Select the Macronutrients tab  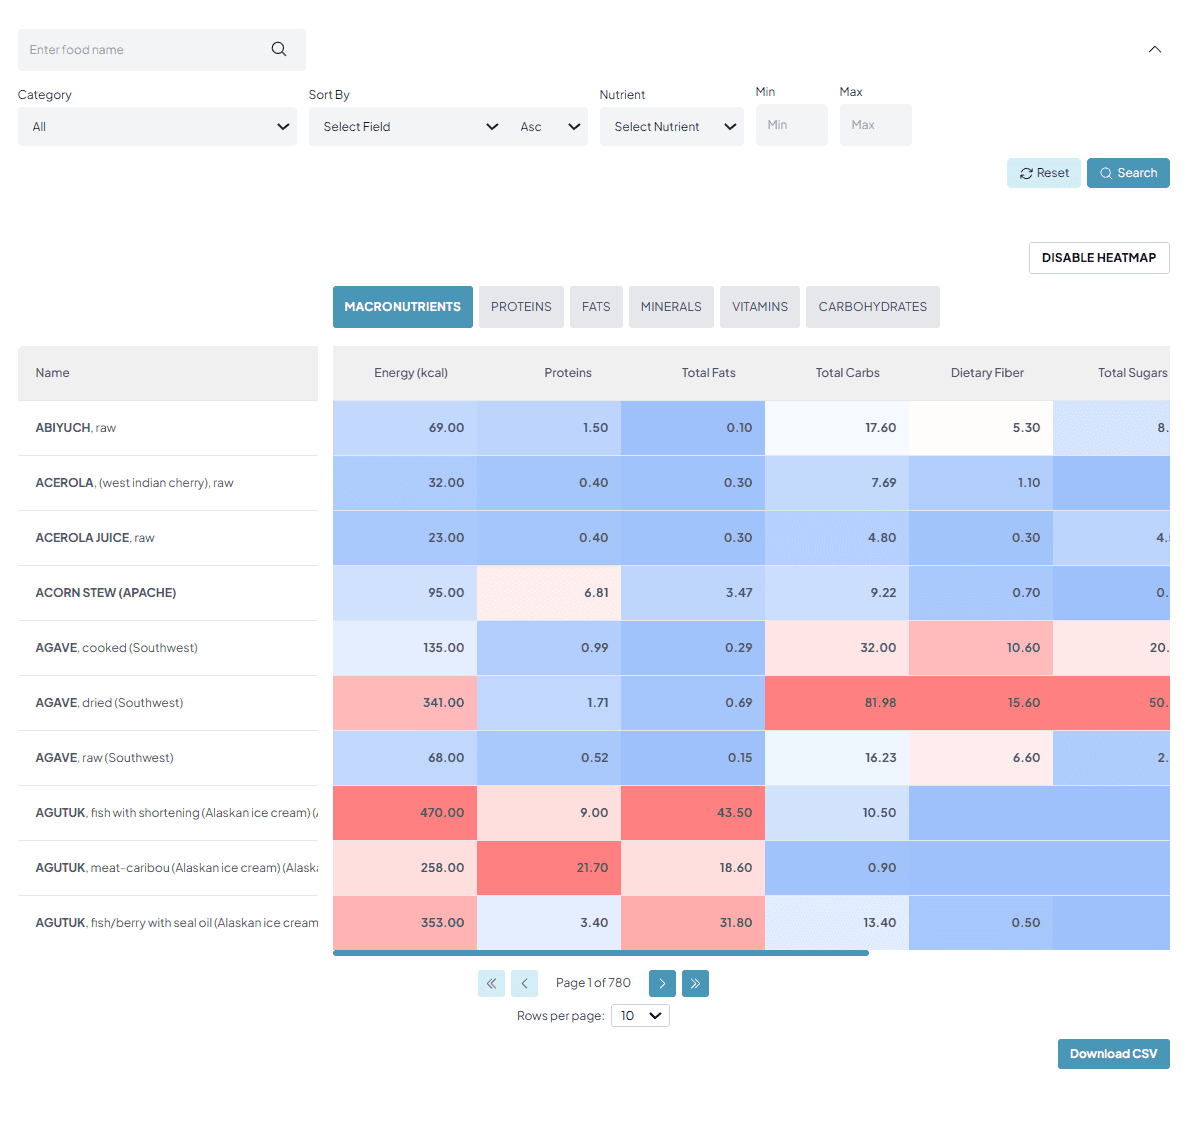(x=403, y=308)
